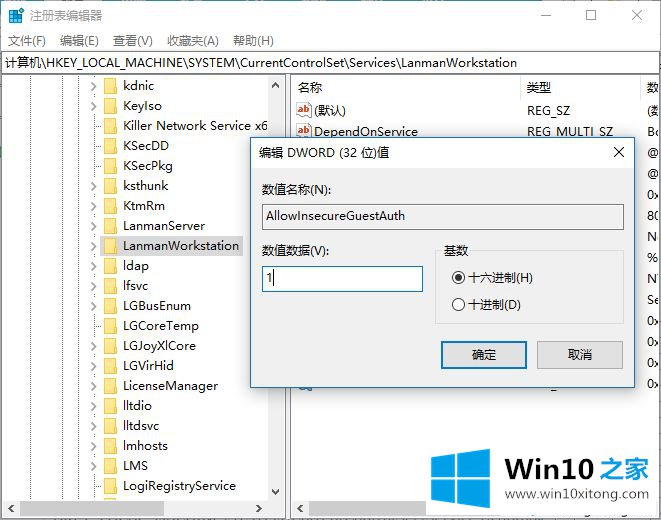This screenshot has height=520, width=661.
Task: Select the LanmanWorkstation tree item label
Action: 181,246
